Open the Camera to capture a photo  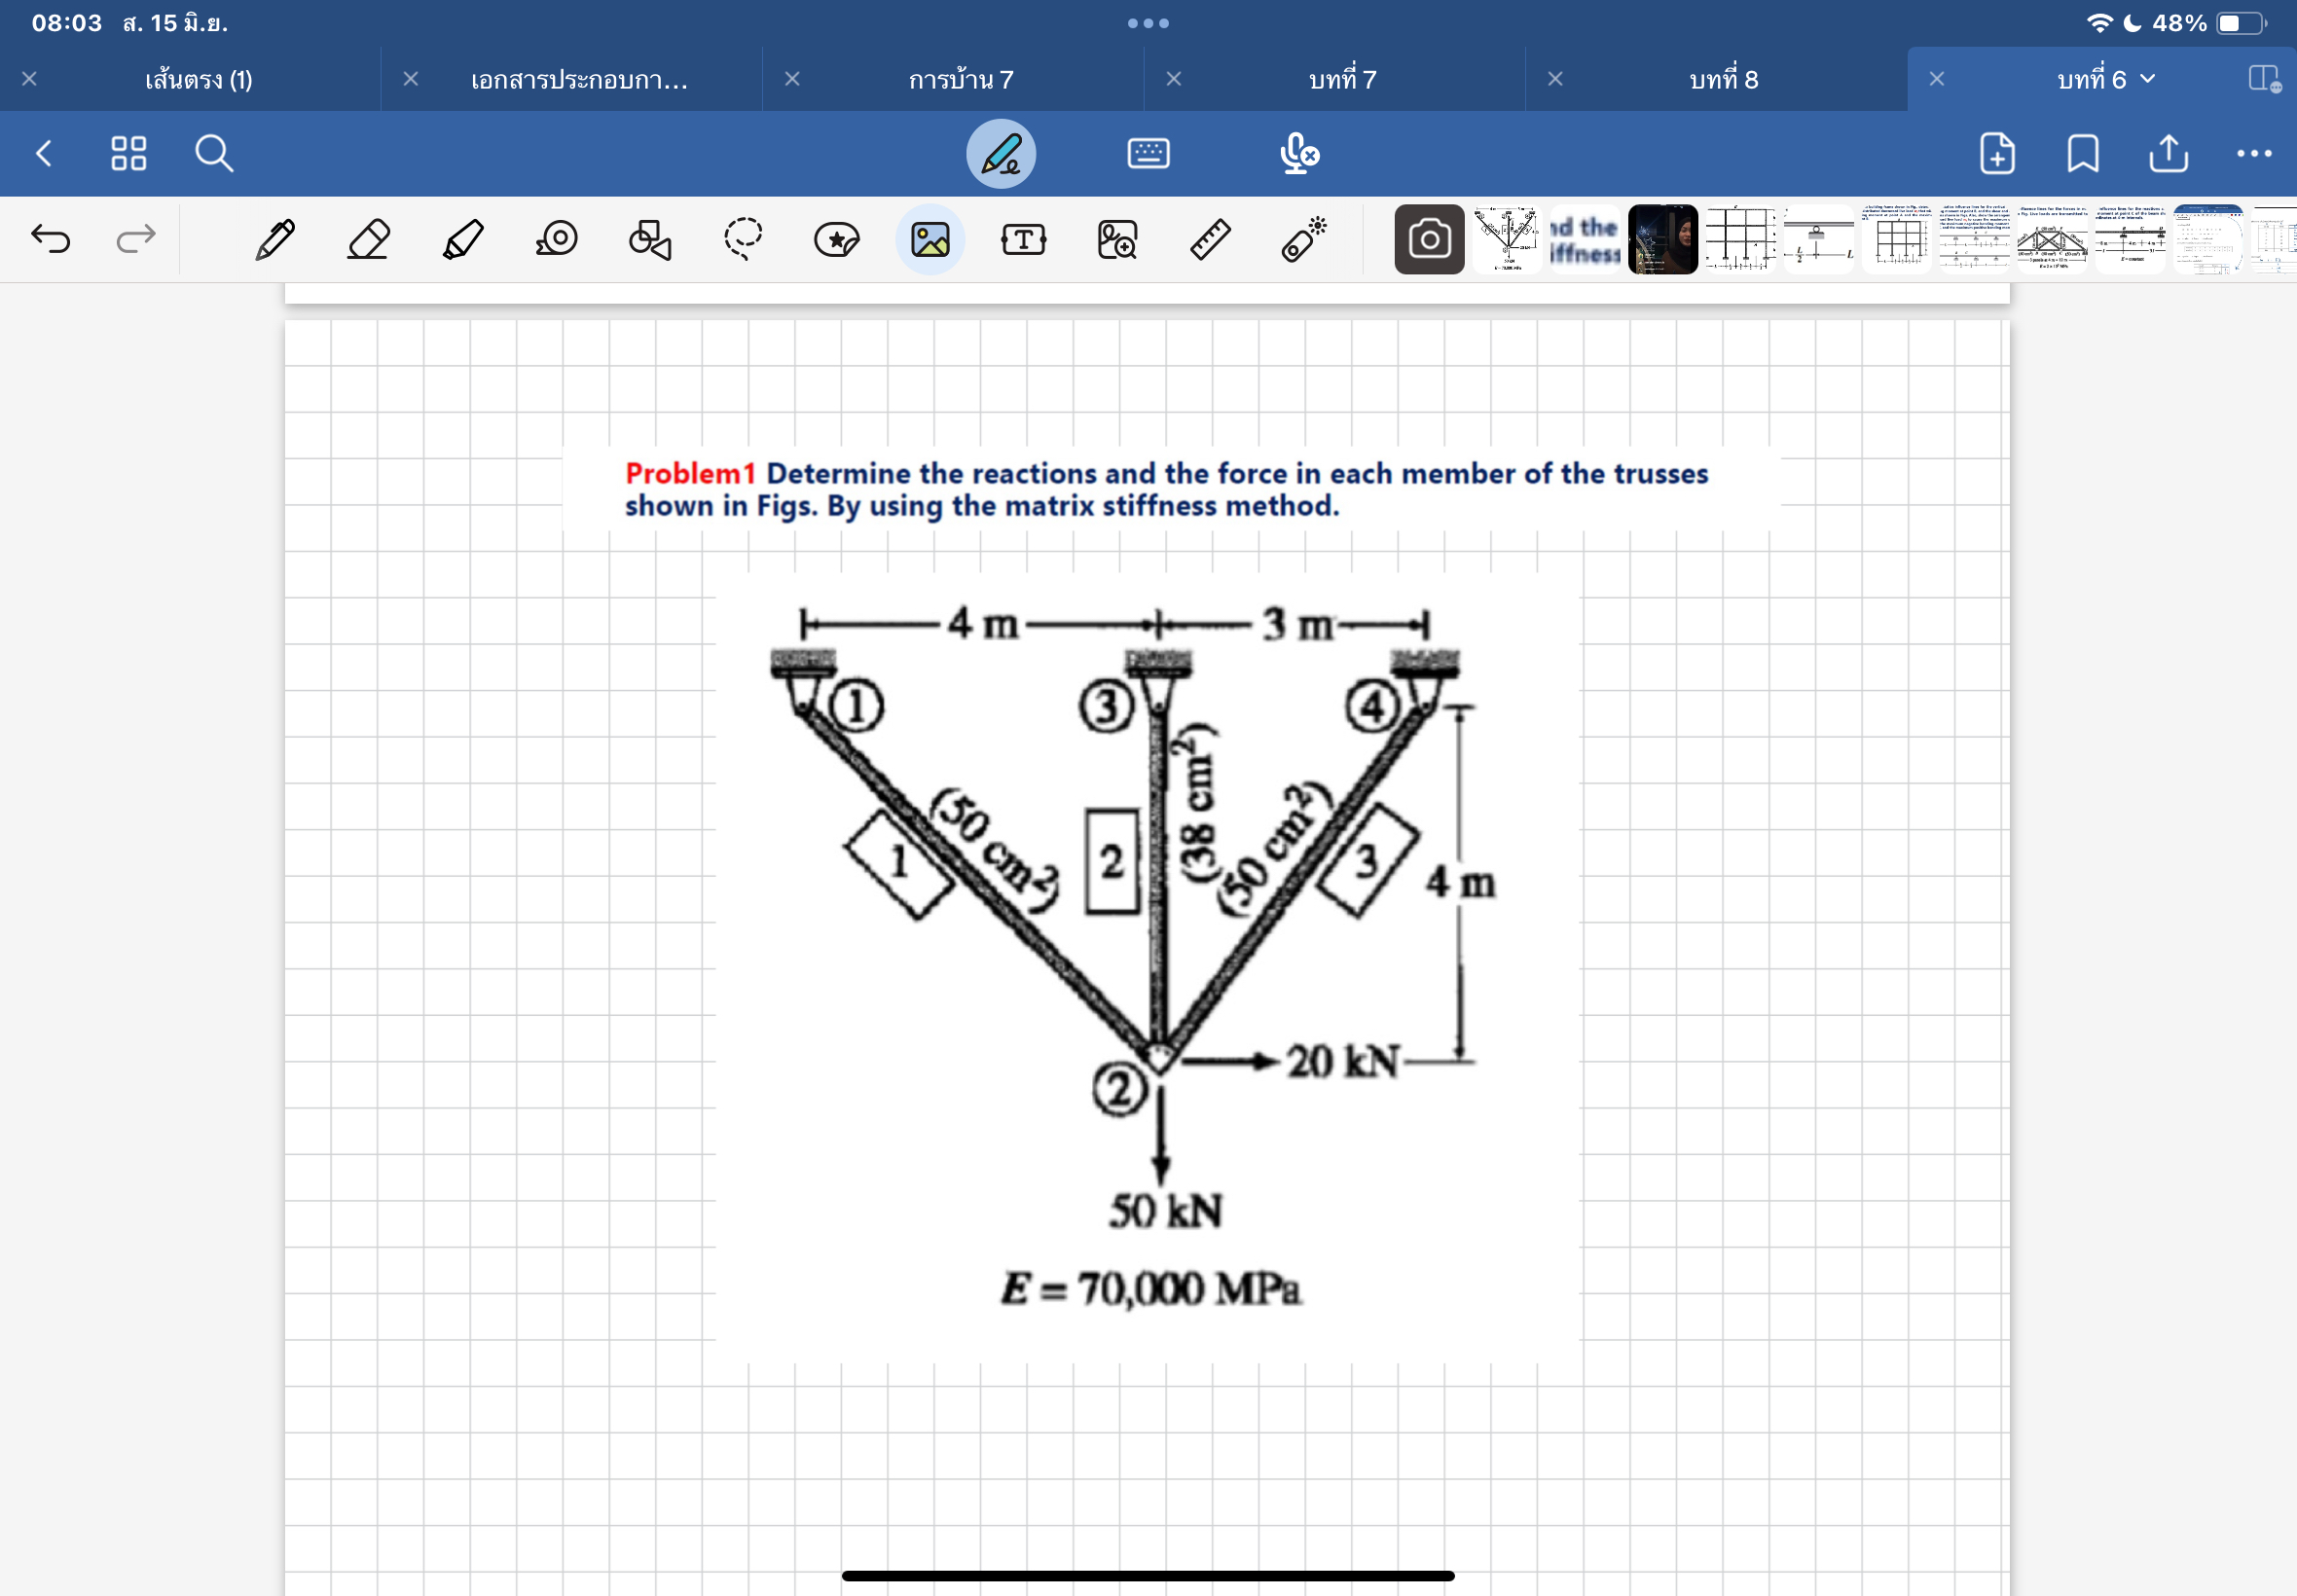click(x=1428, y=238)
